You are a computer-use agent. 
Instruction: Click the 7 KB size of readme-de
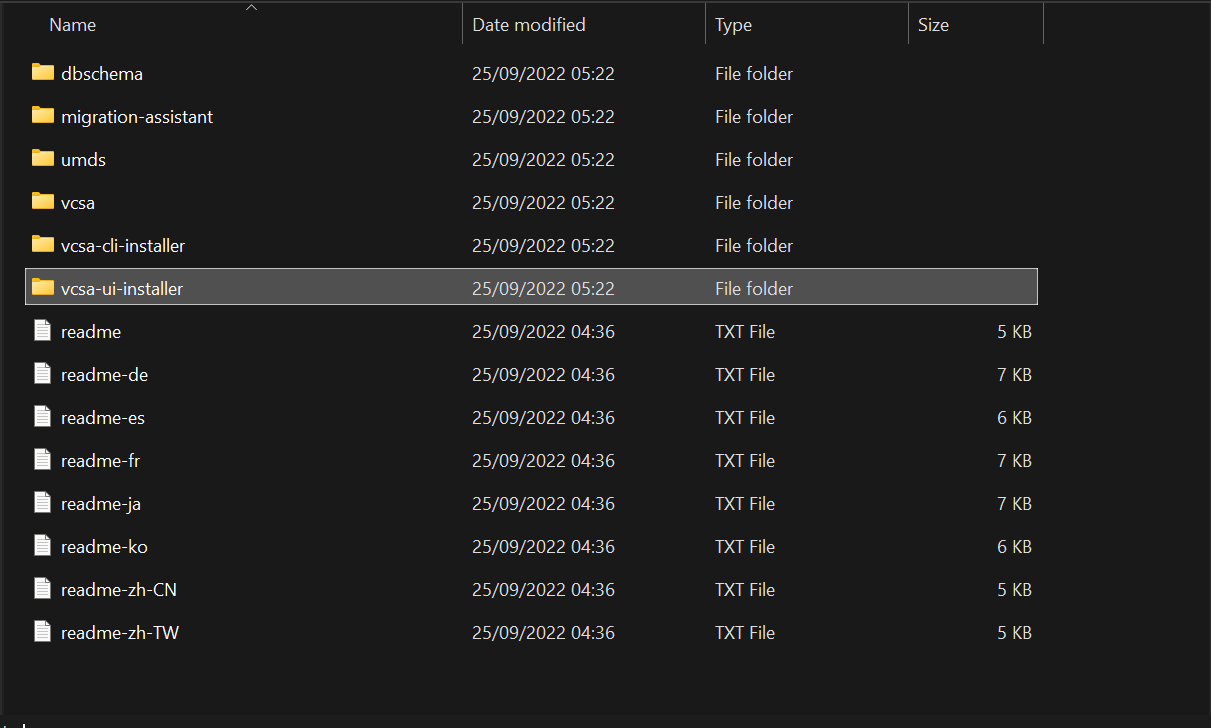click(x=1014, y=375)
